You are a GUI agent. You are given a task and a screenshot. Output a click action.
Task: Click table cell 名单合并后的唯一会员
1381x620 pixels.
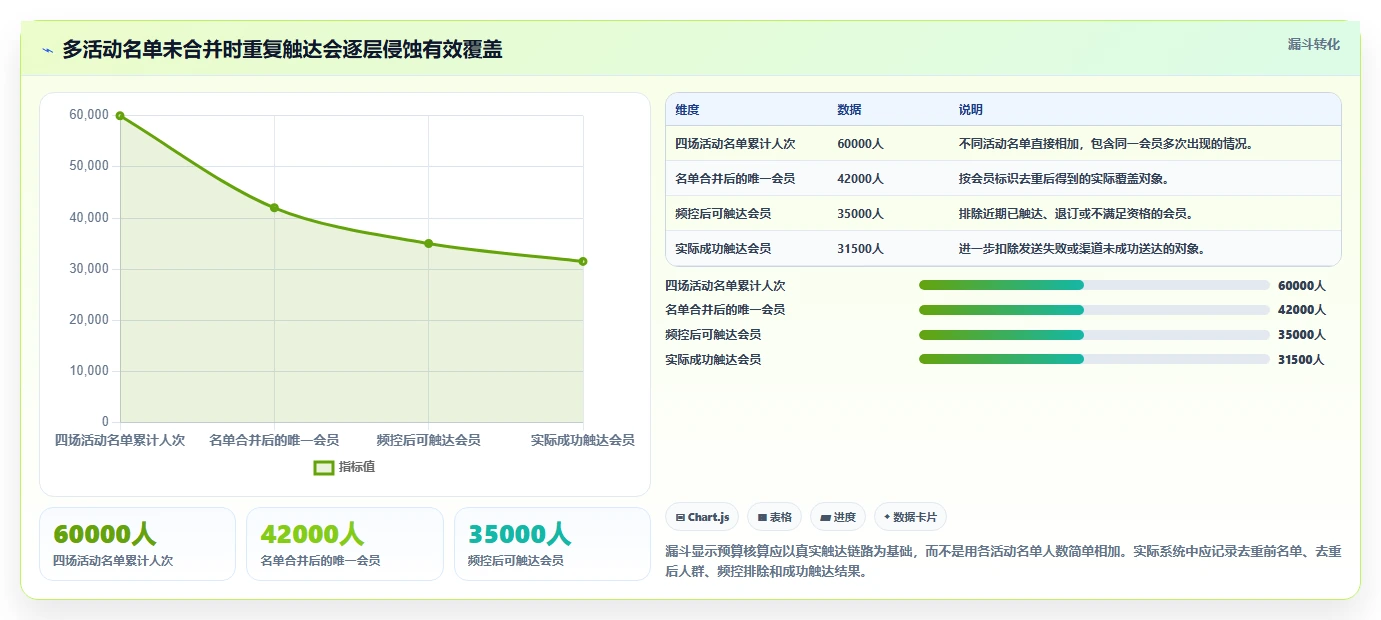click(735, 179)
